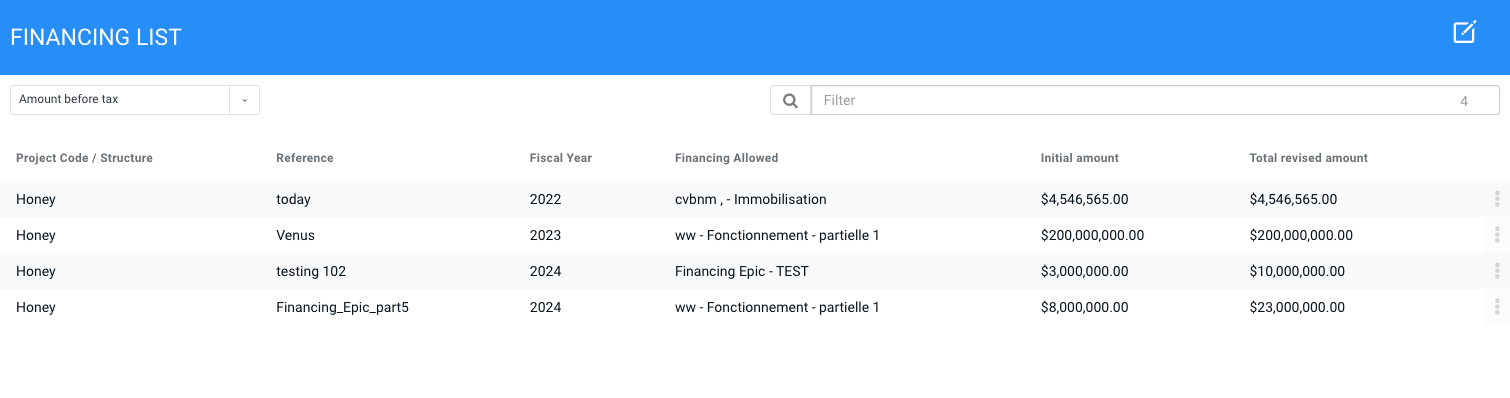Sort by Project Code / Structure column
Viewport: 1510px width, 398px height.
84,158
